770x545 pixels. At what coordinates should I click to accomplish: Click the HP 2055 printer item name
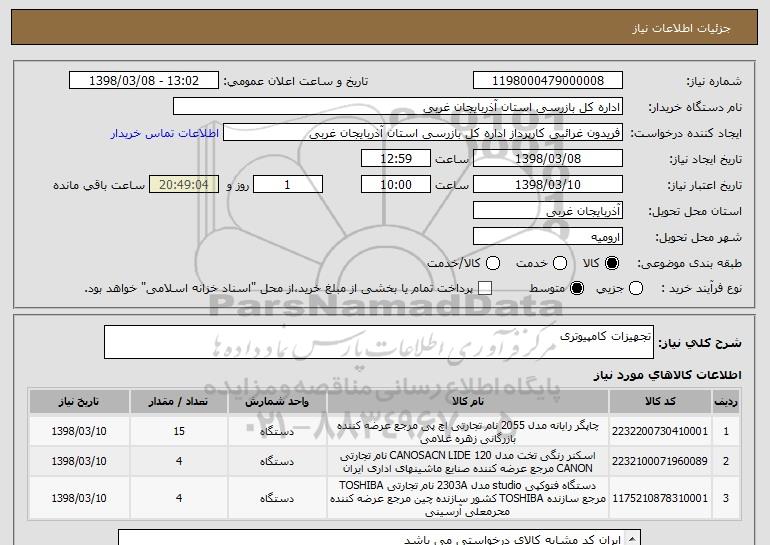(x=468, y=432)
